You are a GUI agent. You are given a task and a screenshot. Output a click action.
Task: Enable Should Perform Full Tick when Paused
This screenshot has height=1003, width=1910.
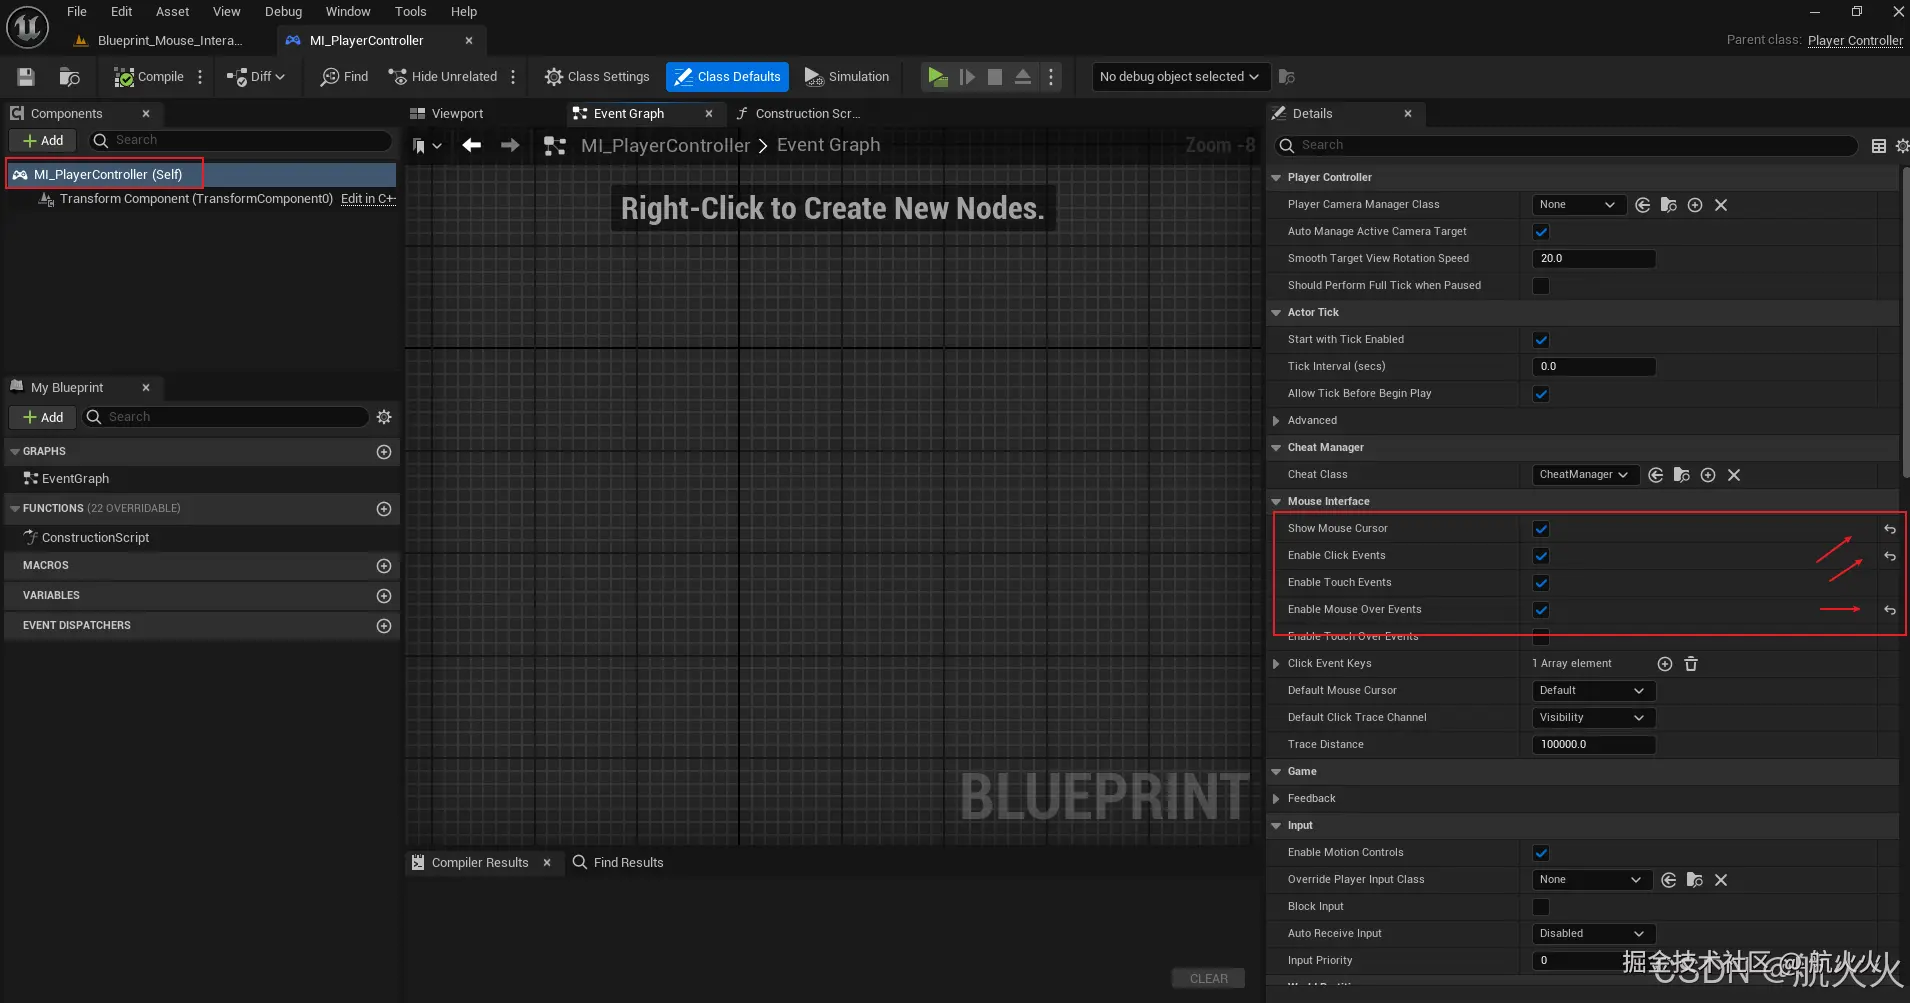[1541, 286]
